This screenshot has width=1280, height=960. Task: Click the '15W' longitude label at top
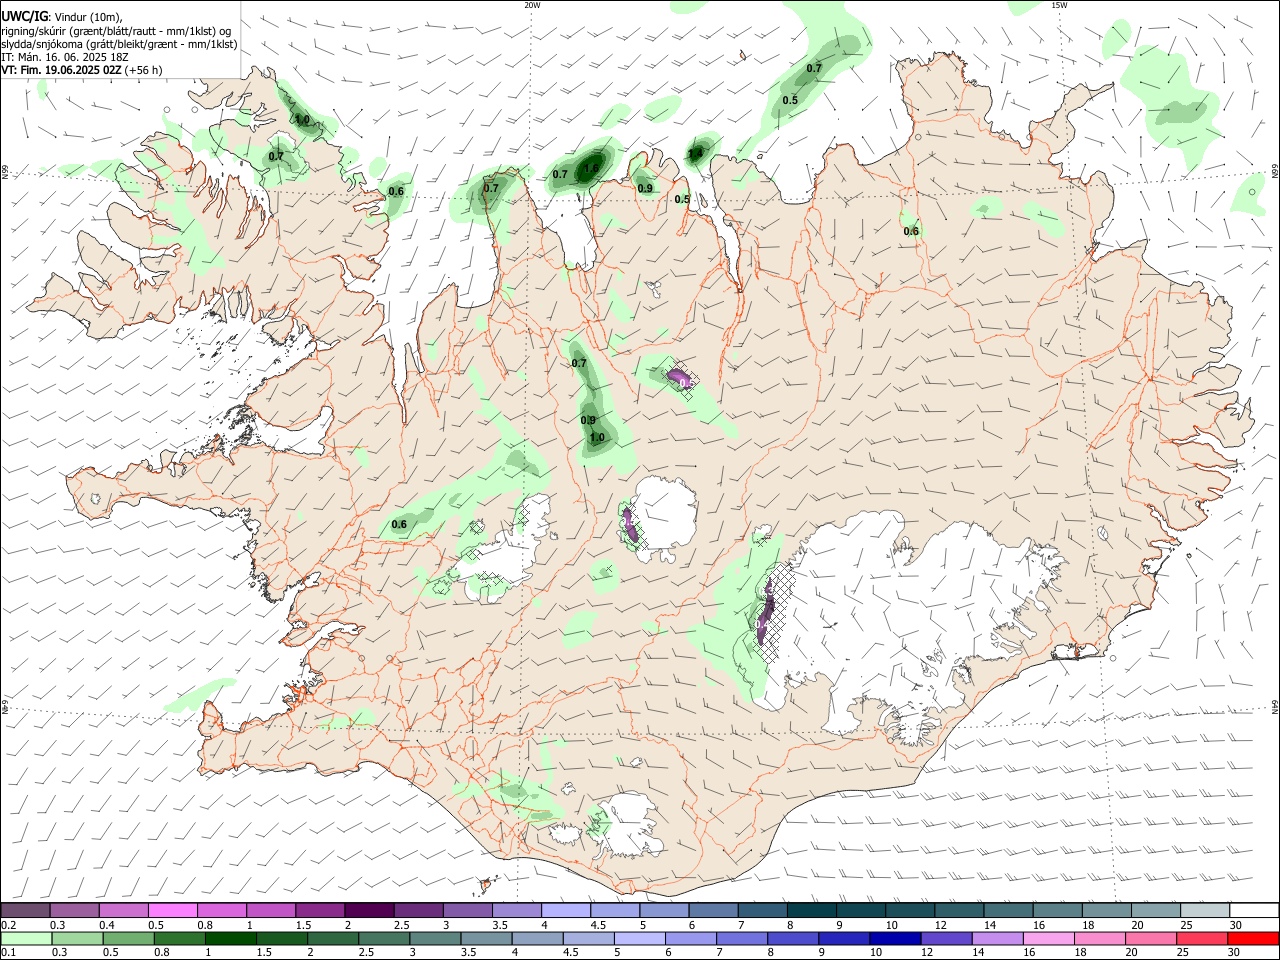click(x=1059, y=5)
